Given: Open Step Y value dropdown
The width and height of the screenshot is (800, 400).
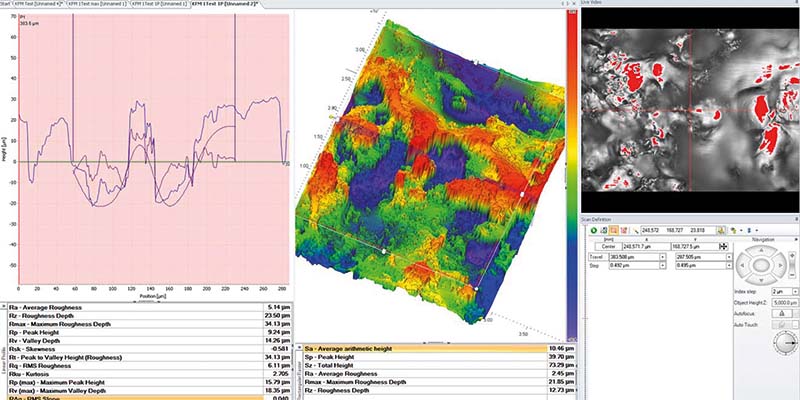Looking at the screenshot, I should coord(729,265).
